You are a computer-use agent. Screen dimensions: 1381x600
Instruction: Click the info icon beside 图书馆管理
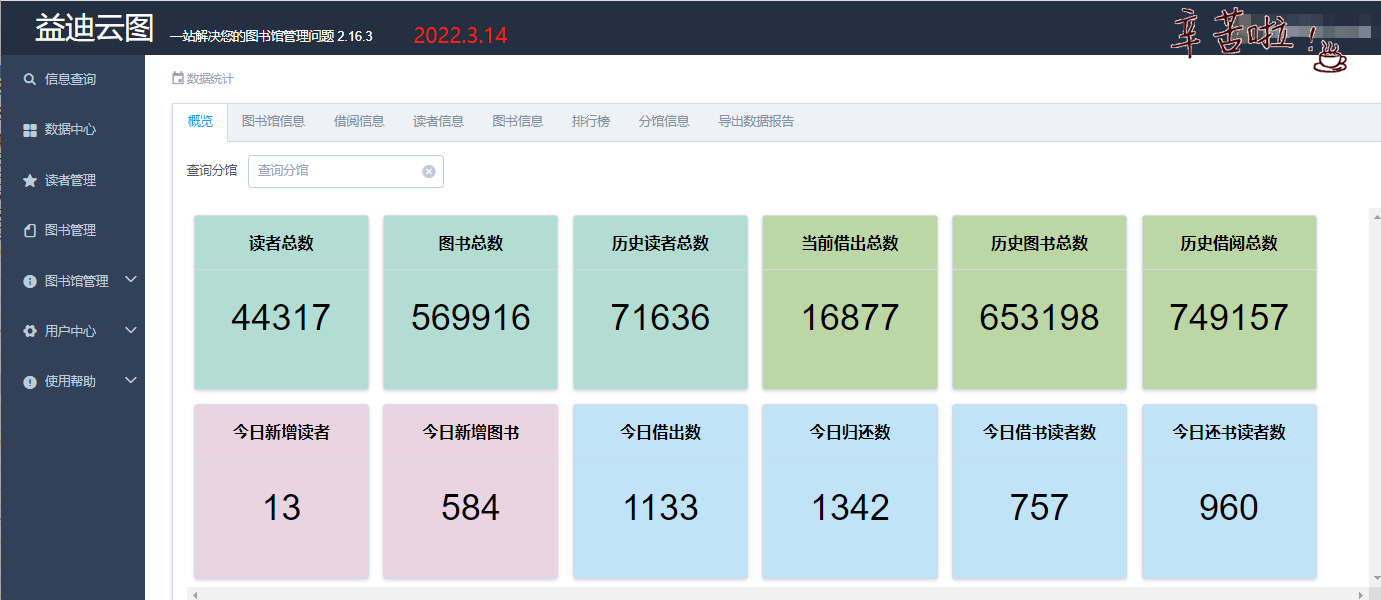tap(30, 282)
